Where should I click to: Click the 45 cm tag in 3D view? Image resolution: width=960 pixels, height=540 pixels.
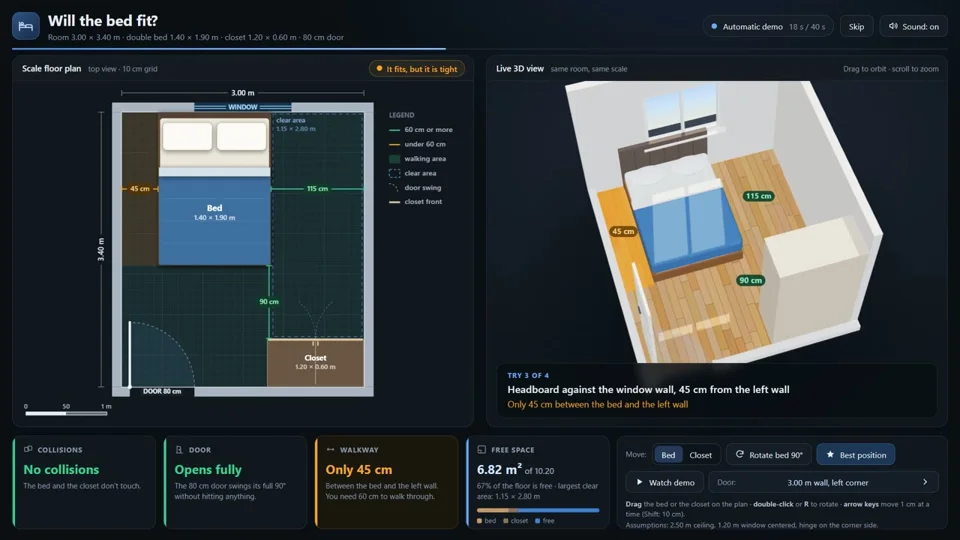coord(623,231)
